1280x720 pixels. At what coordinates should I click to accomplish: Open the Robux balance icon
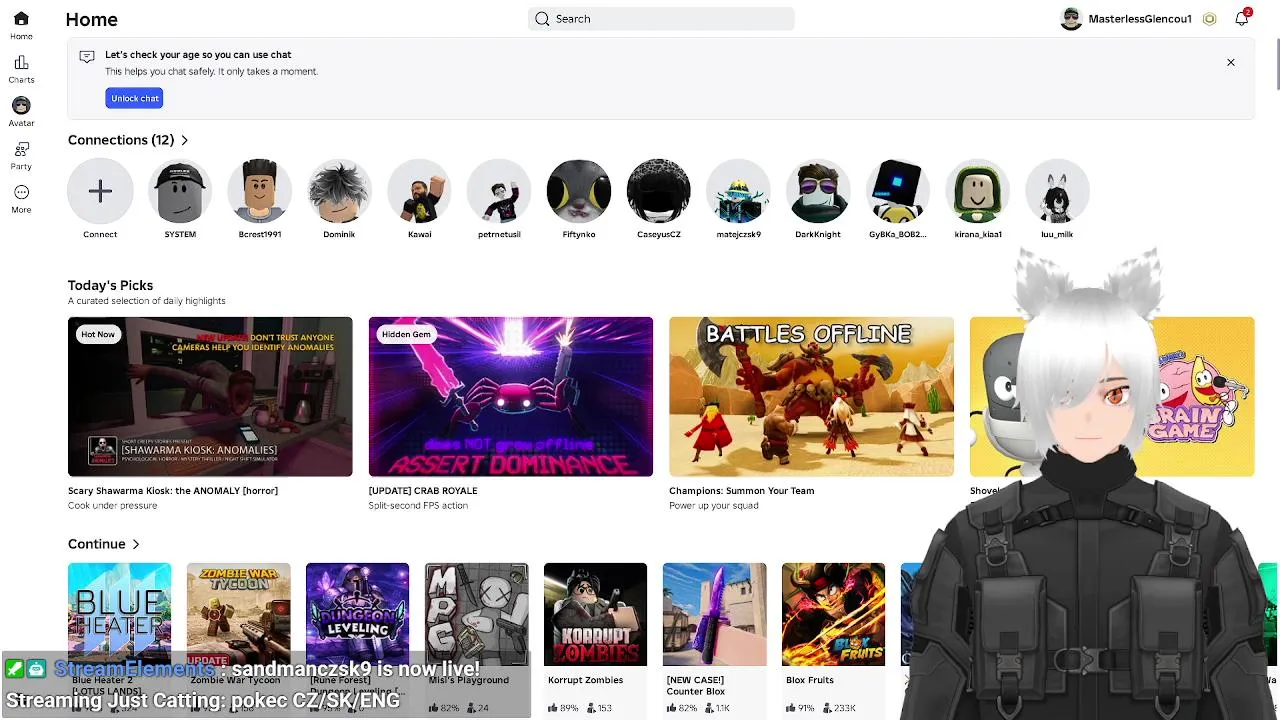click(x=1210, y=19)
